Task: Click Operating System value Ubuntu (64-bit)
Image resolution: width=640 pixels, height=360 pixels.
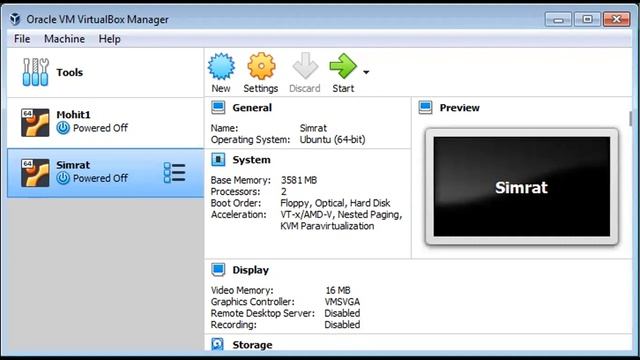Action: pyautogui.click(x=333, y=140)
